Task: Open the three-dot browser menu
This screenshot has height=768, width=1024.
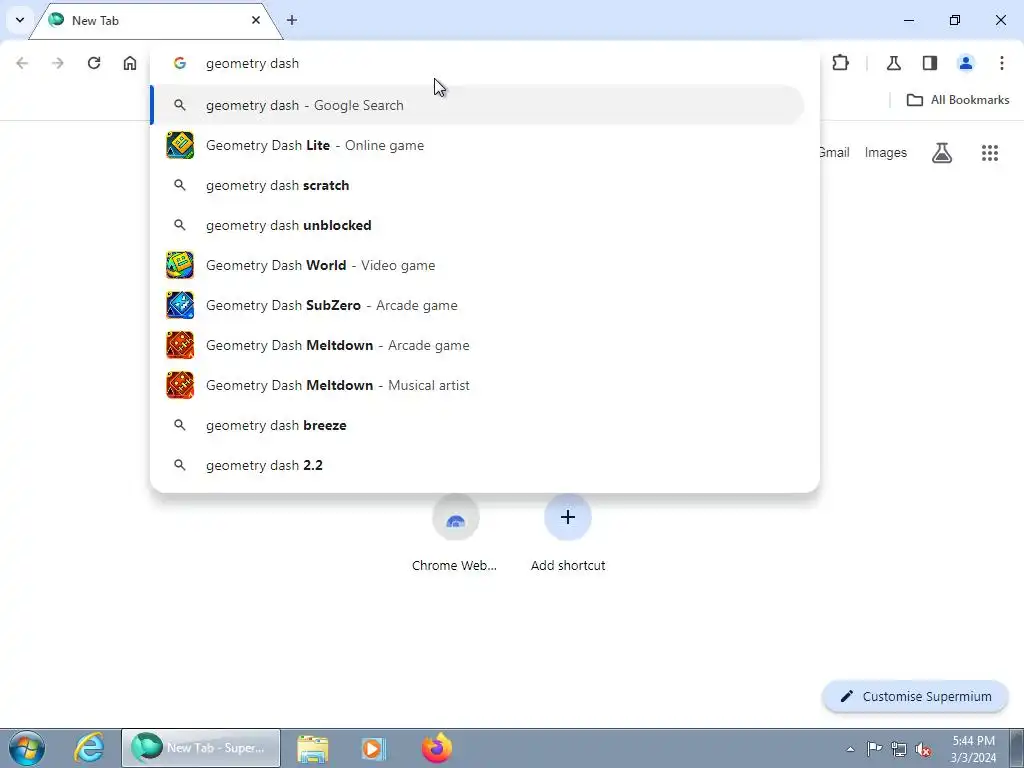Action: [1002, 63]
